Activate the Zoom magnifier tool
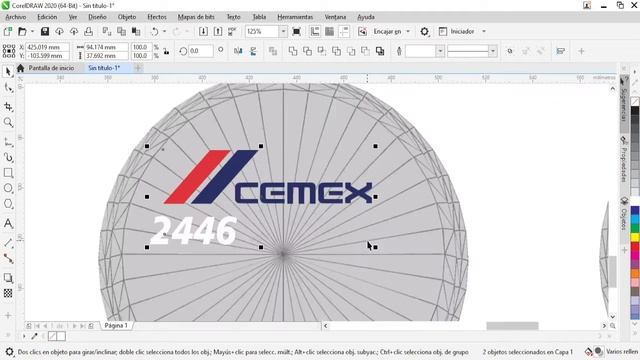The width and height of the screenshot is (640, 360). [8, 122]
